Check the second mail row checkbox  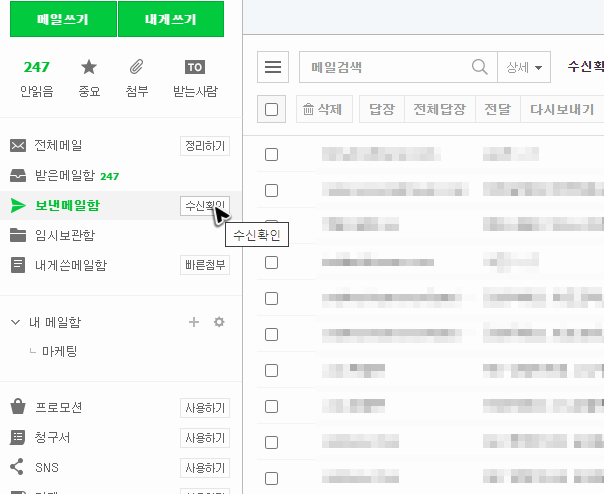tap(272, 190)
